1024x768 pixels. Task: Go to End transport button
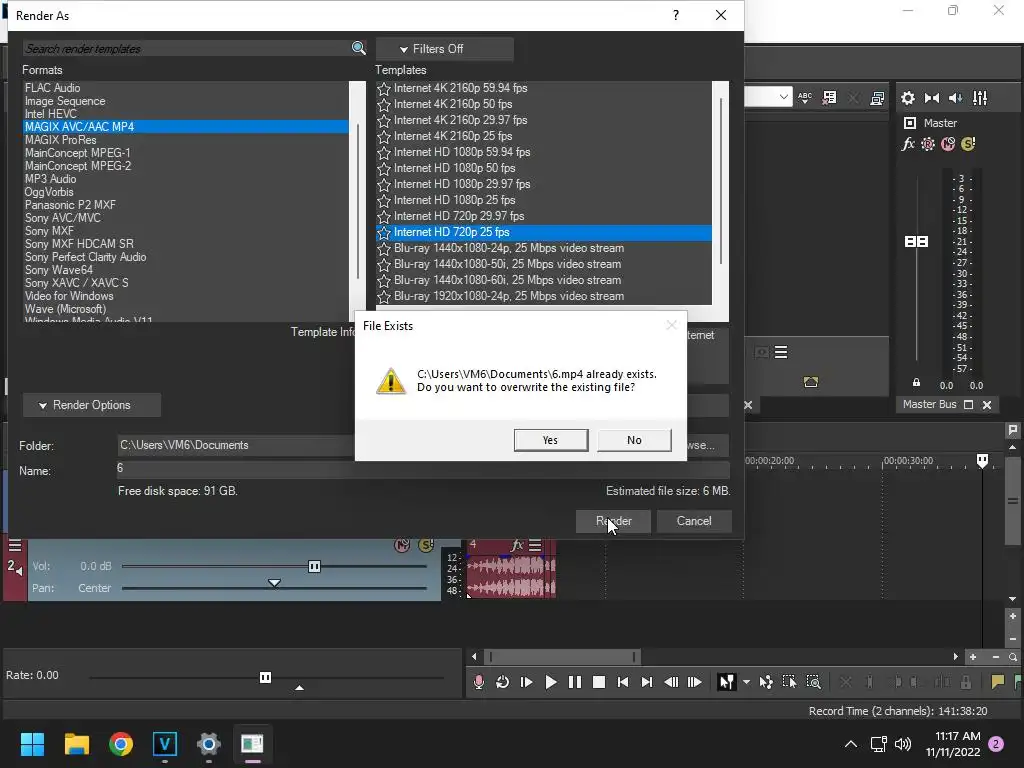point(647,682)
